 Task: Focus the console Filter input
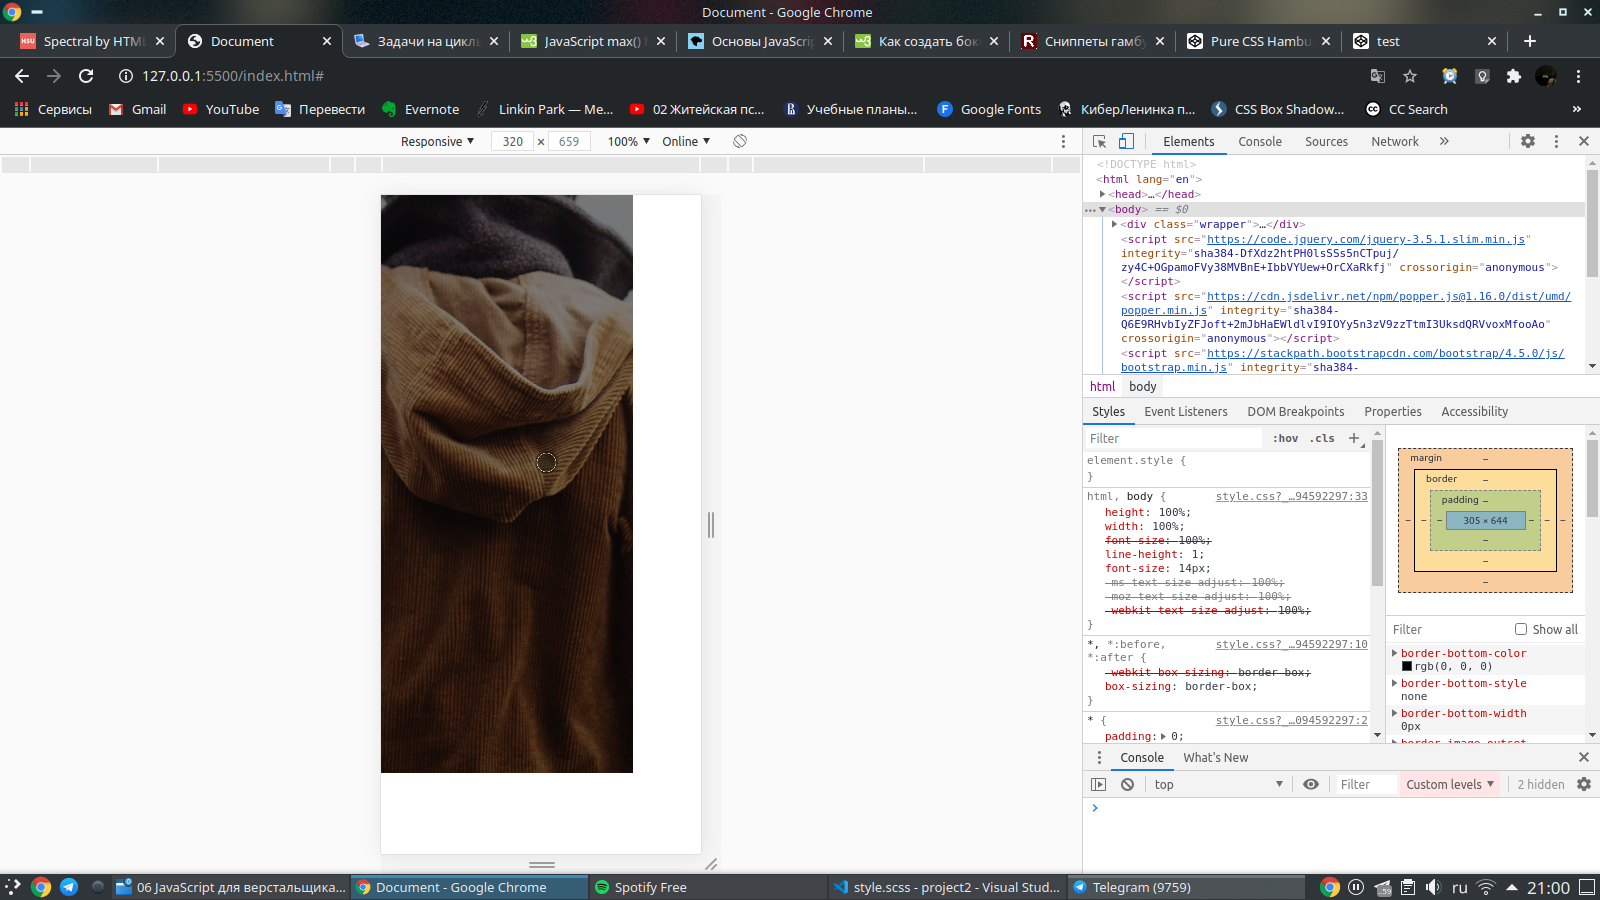click(1365, 784)
